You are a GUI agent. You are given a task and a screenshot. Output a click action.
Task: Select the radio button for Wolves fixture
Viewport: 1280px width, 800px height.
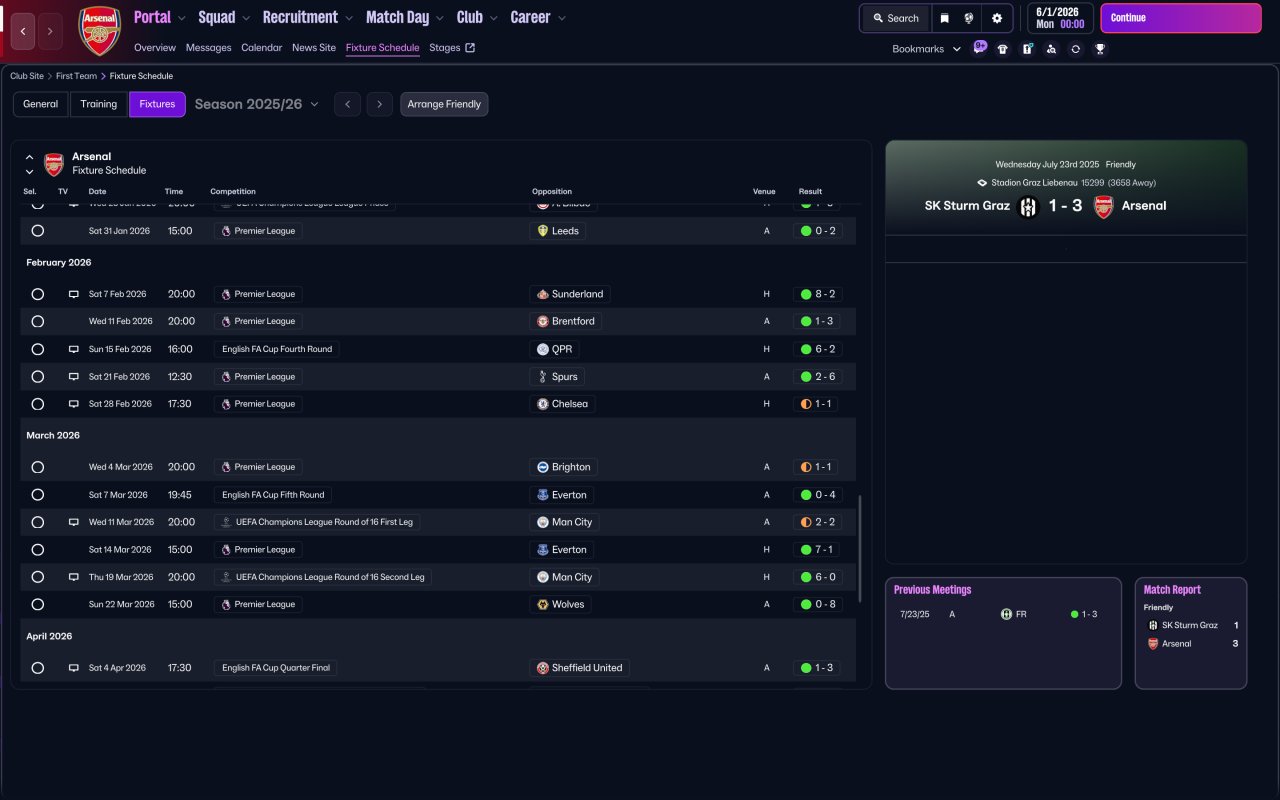click(38, 604)
